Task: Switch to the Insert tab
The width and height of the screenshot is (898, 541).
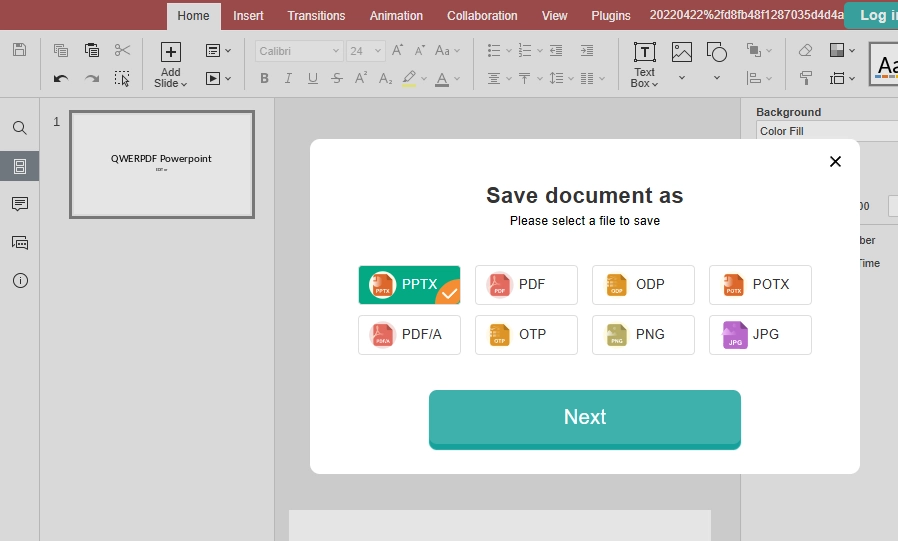Action: (x=248, y=16)
